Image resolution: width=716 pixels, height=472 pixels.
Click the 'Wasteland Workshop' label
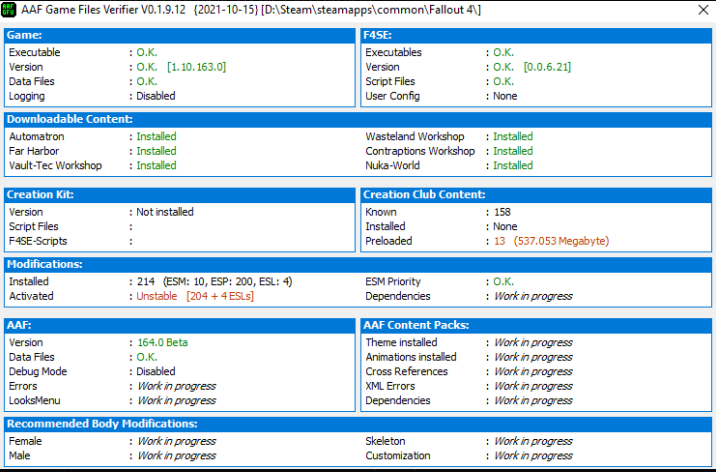415,136
